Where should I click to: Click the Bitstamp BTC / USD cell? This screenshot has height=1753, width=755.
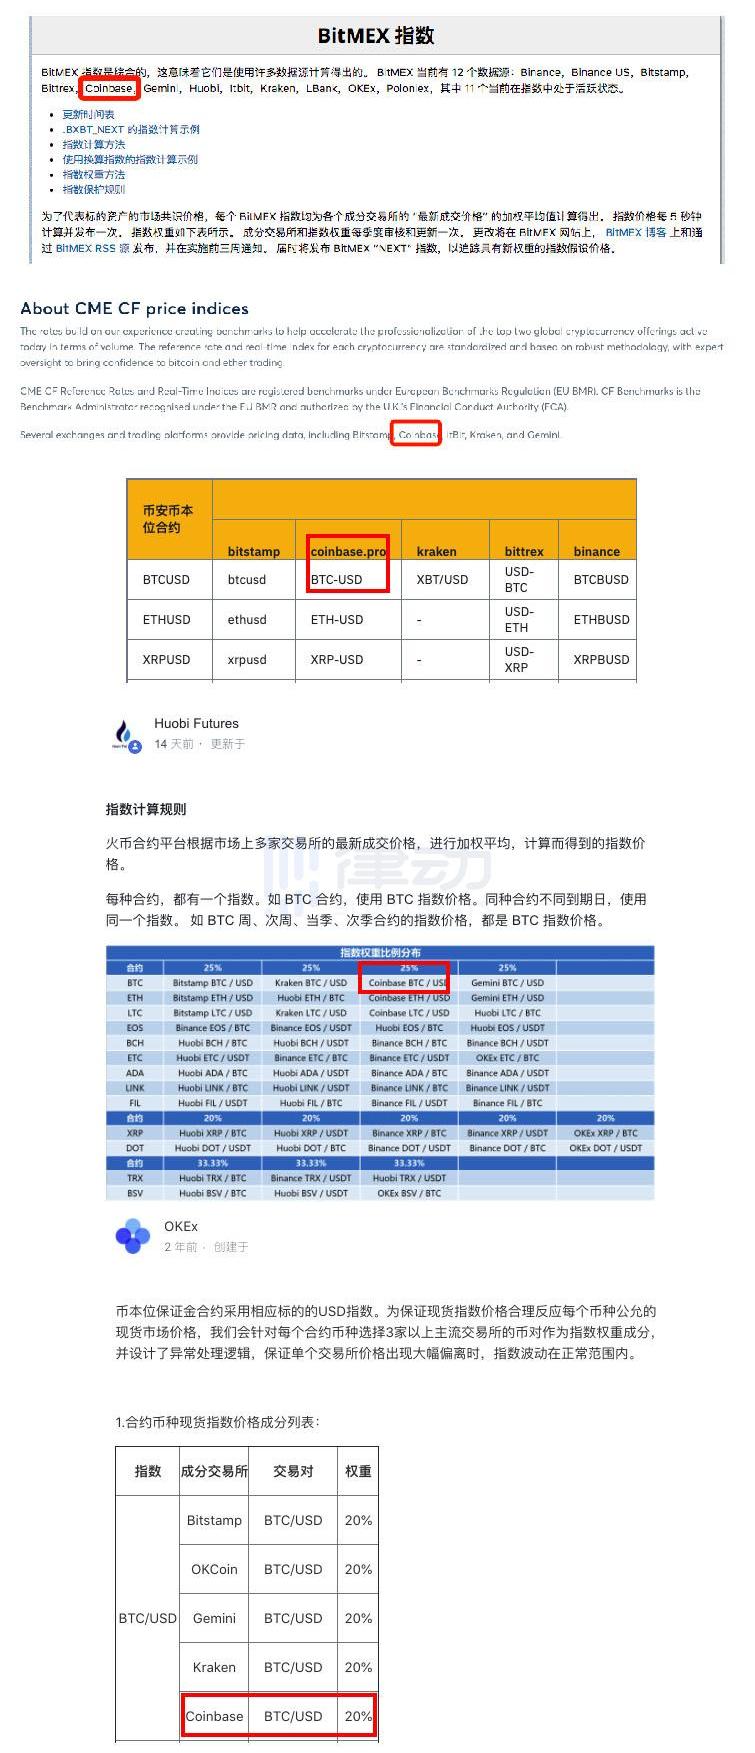(212, 983)
